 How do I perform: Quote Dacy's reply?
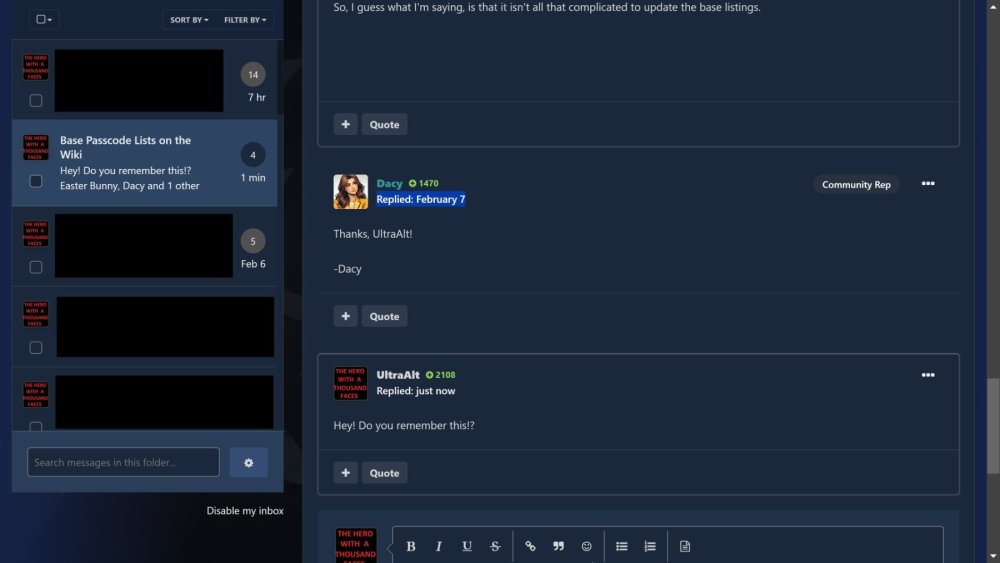[384, 316]
